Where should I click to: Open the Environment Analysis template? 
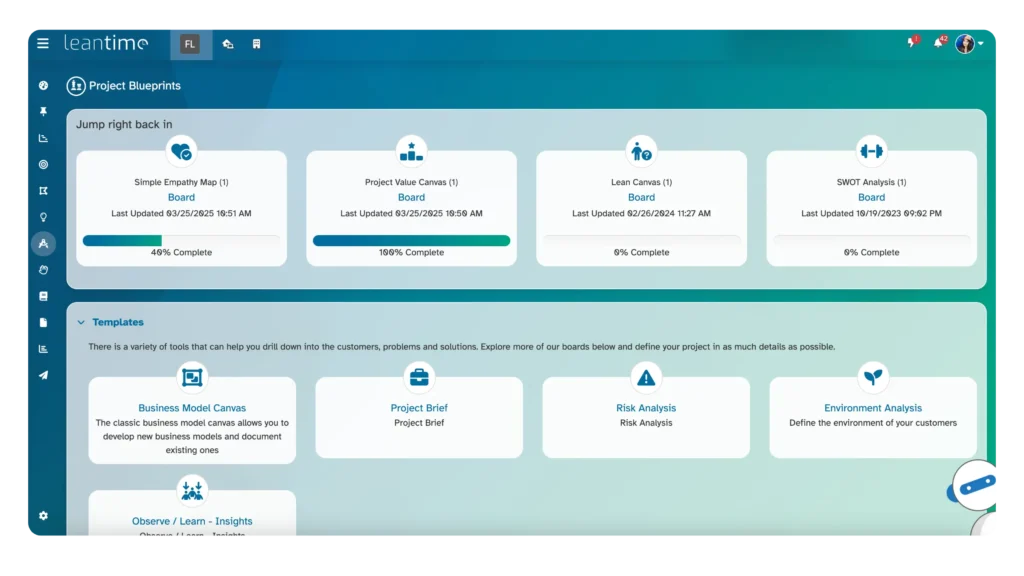pyautogui.click(x=873, y=408)
